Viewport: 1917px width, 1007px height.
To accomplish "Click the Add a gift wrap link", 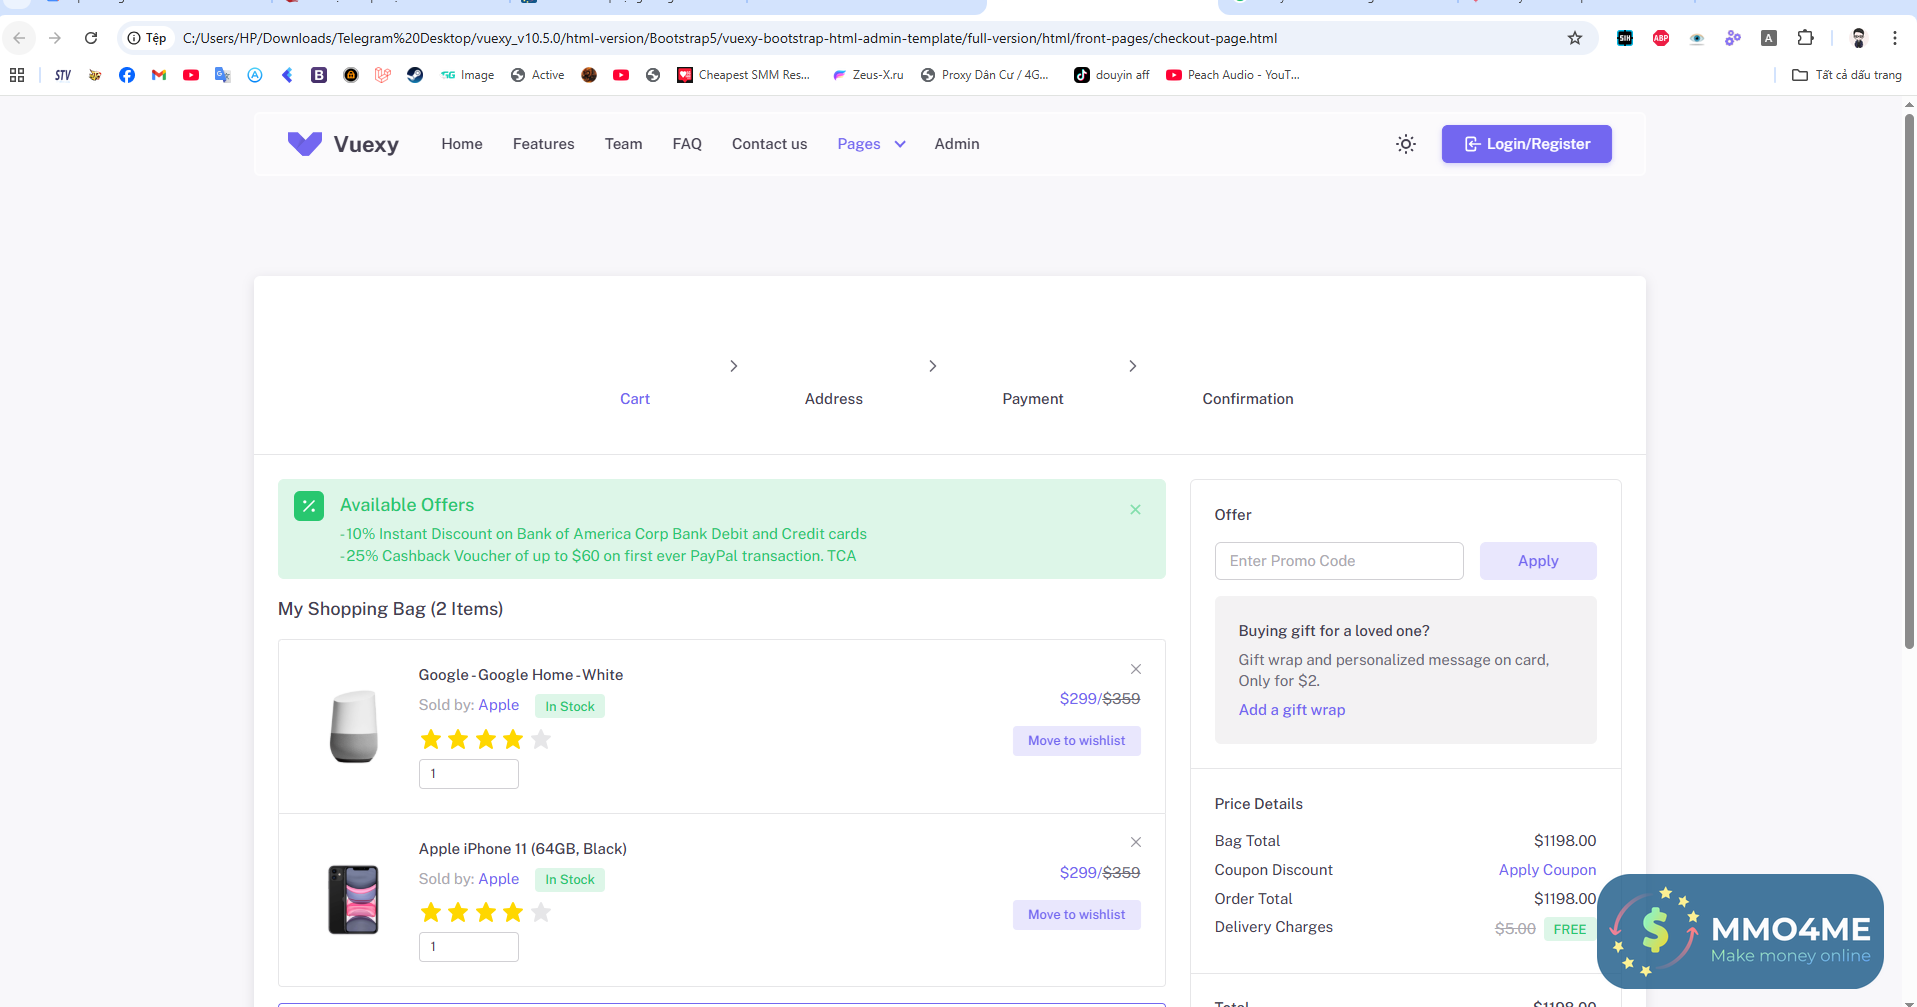I will (1291, 710).
